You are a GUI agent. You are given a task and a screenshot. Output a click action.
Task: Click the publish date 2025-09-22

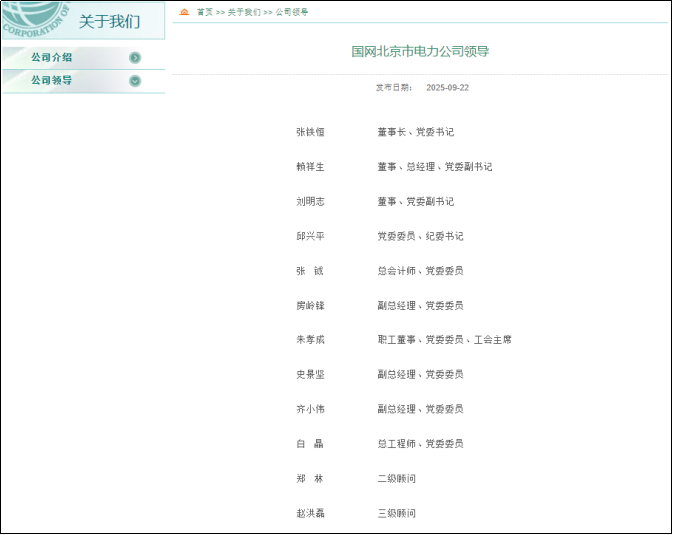[x=447, y=88]
